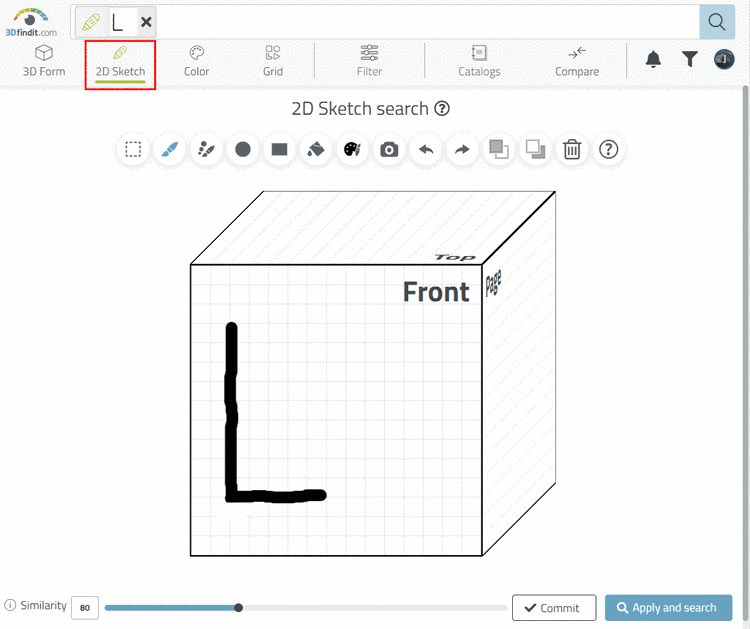Click the Similarity slider handle

click(238, 607)
